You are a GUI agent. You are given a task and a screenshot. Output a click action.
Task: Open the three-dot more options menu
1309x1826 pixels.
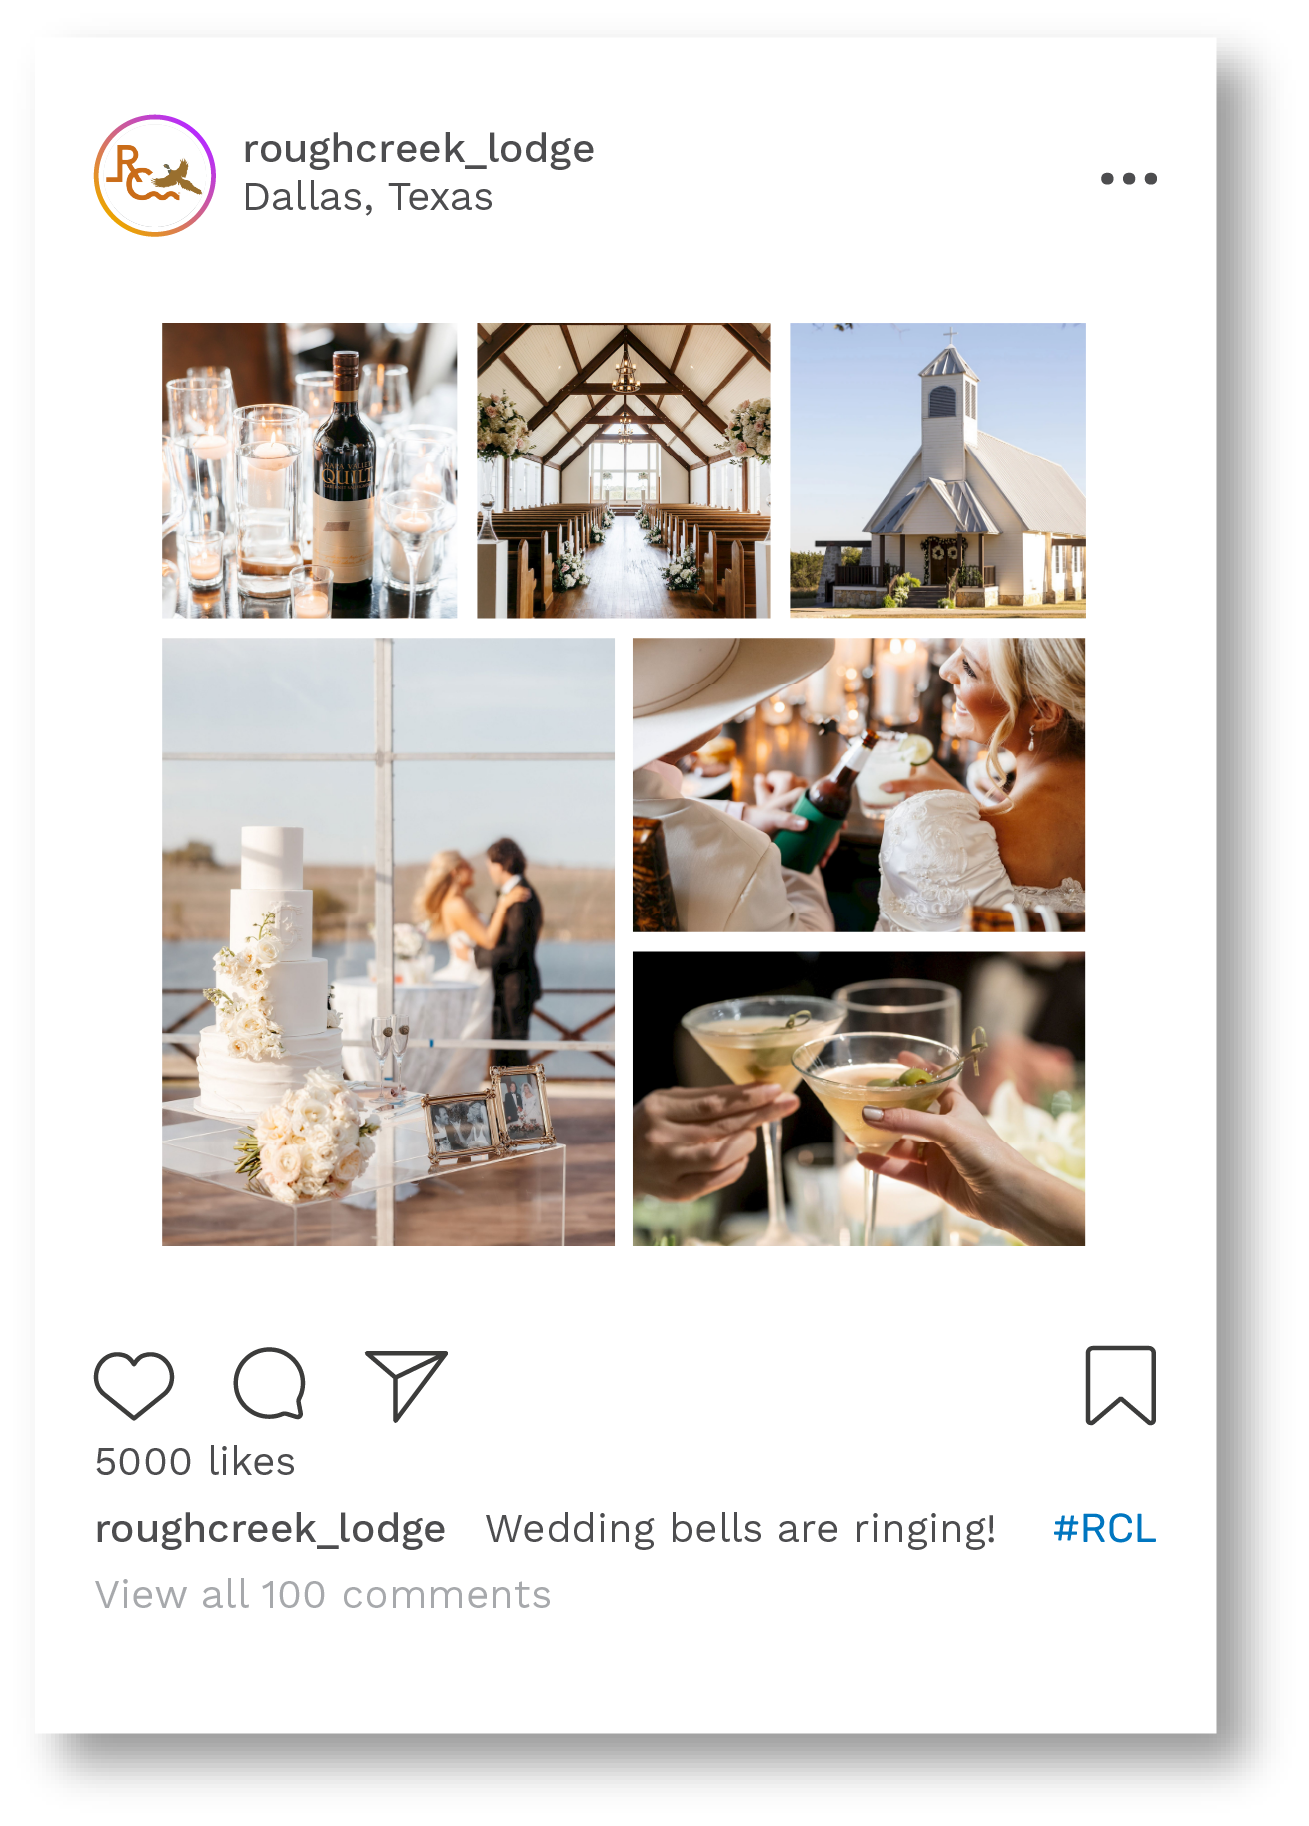coord(1129,179)
